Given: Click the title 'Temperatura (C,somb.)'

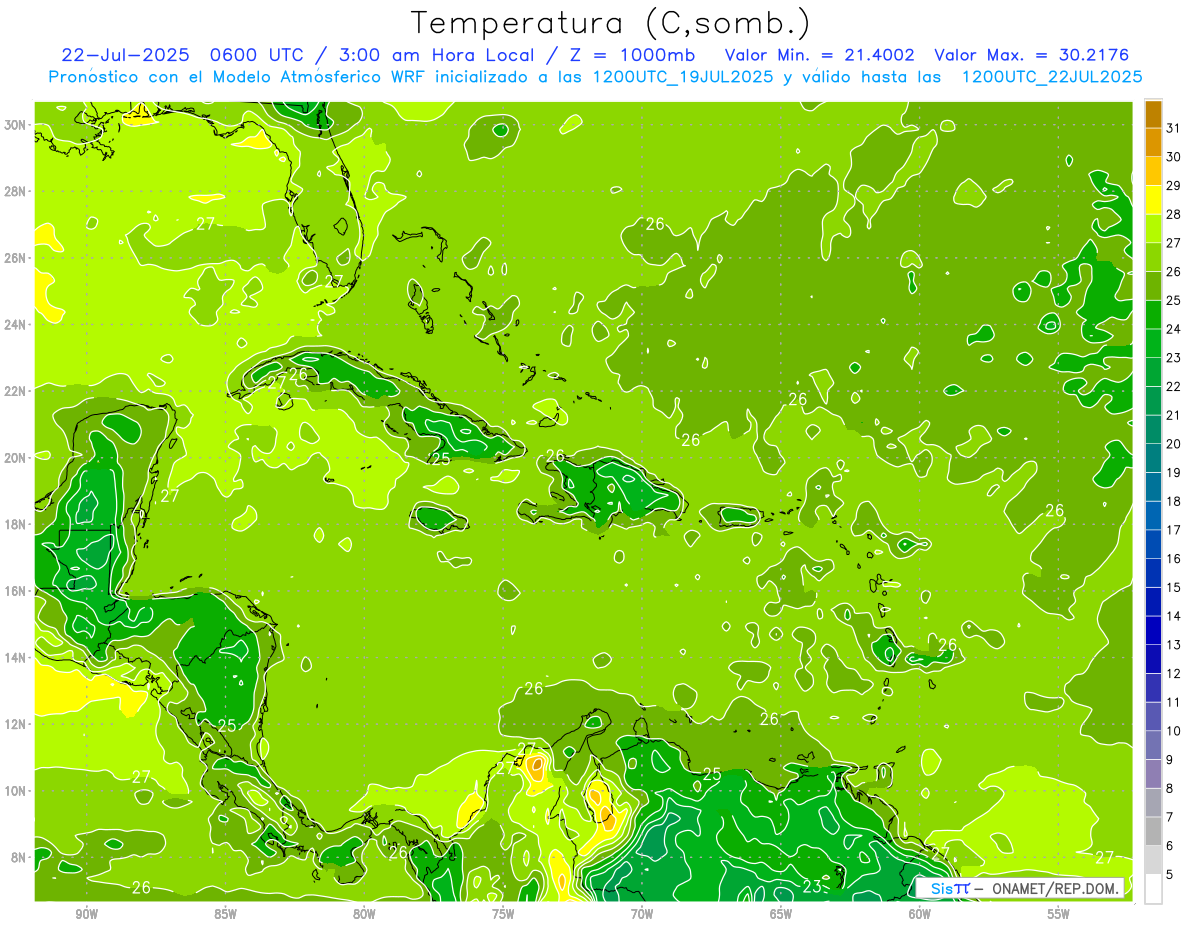Looking at the screenshot, I should click(611, 23).
